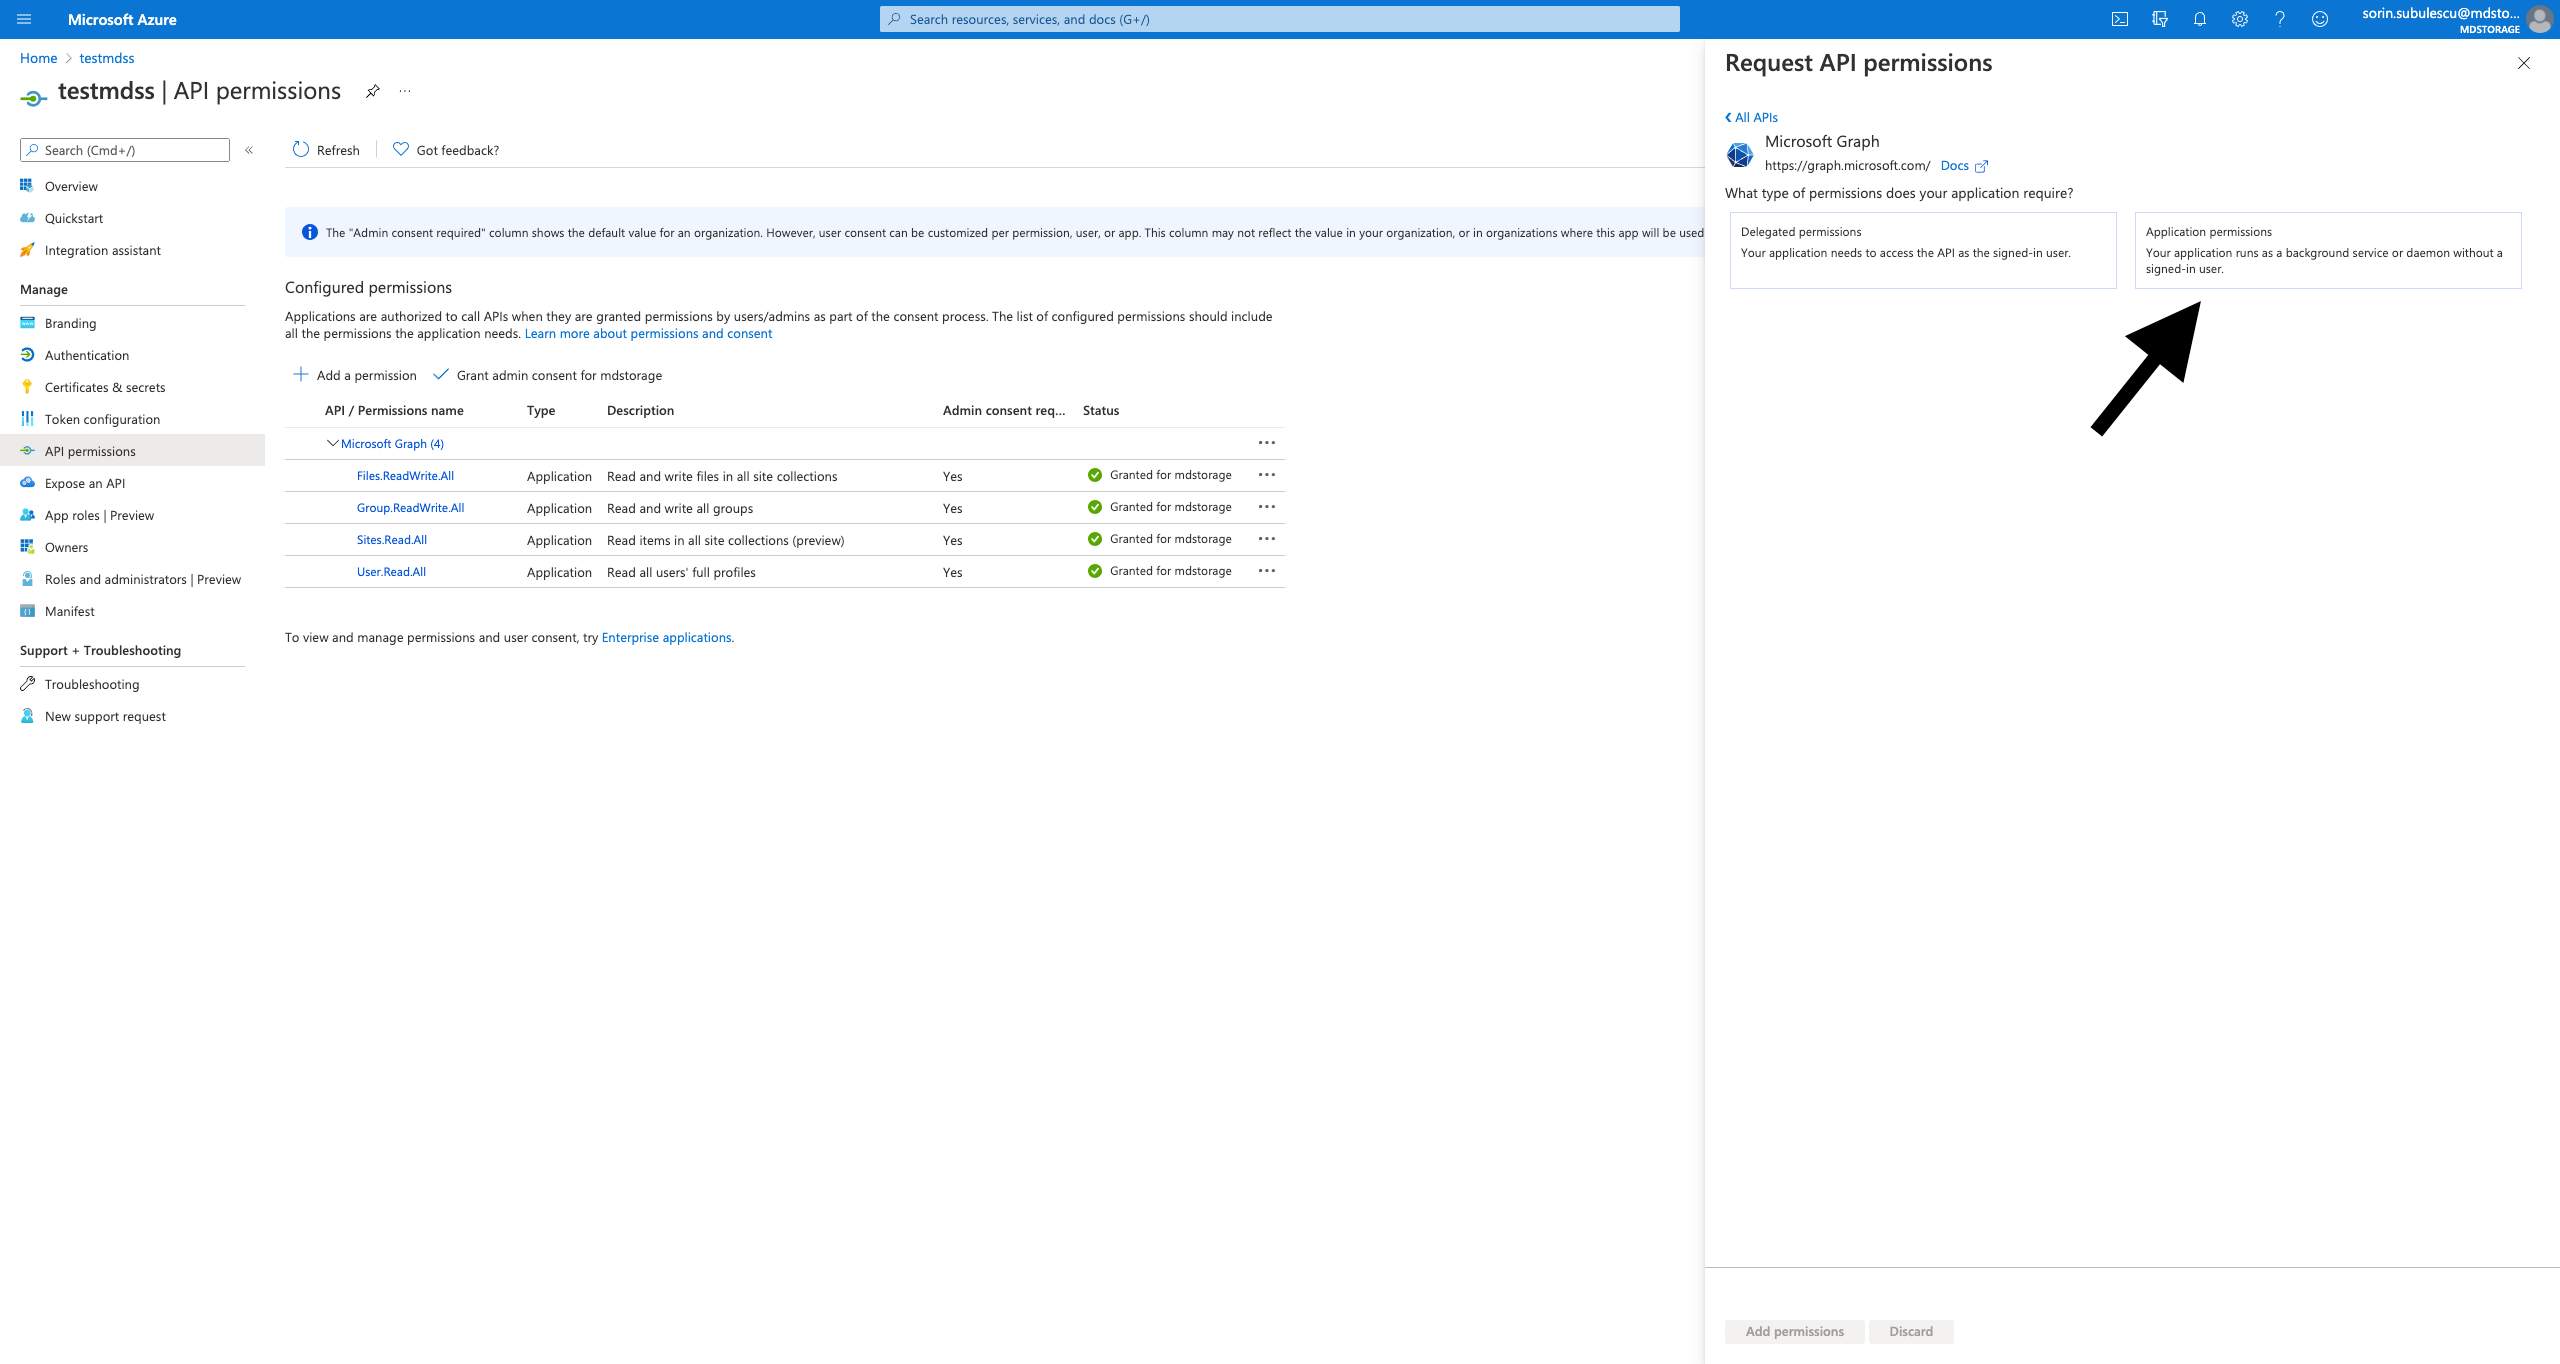Click Add a permission
The image size is (2560, 1364).
(355, 375)
